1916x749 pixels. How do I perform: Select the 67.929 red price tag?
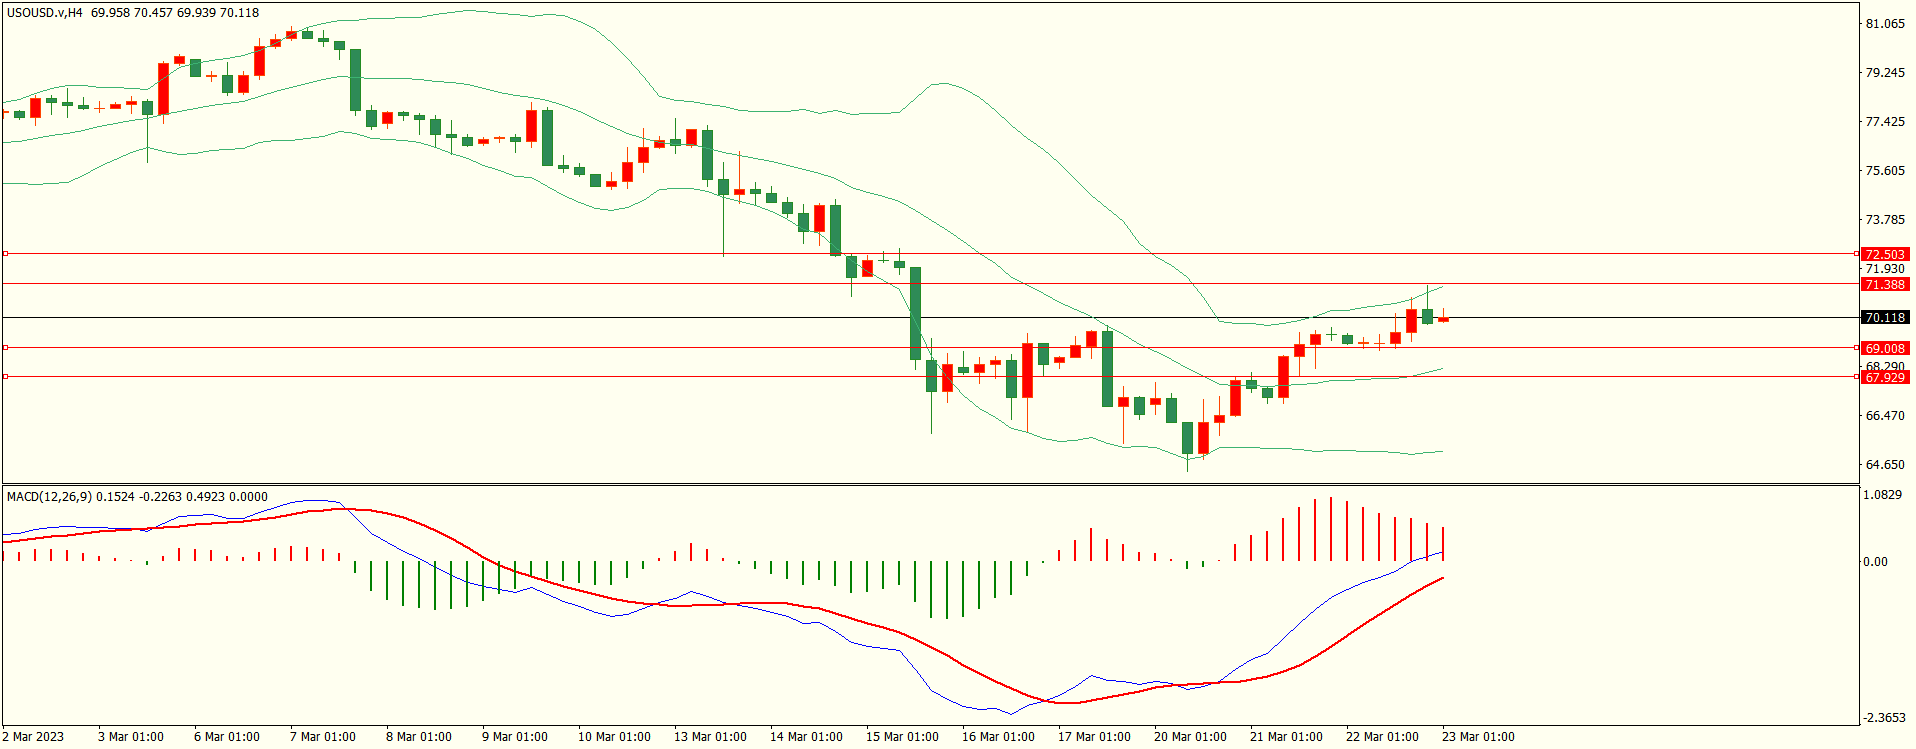pyautogui.click(x=1885, y=377)
